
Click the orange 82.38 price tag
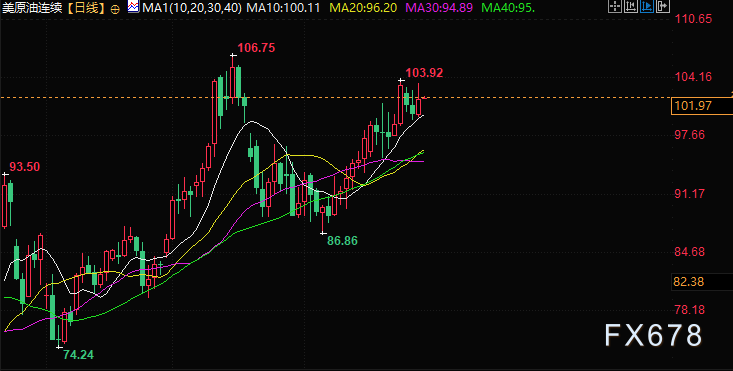click(689, 282)
